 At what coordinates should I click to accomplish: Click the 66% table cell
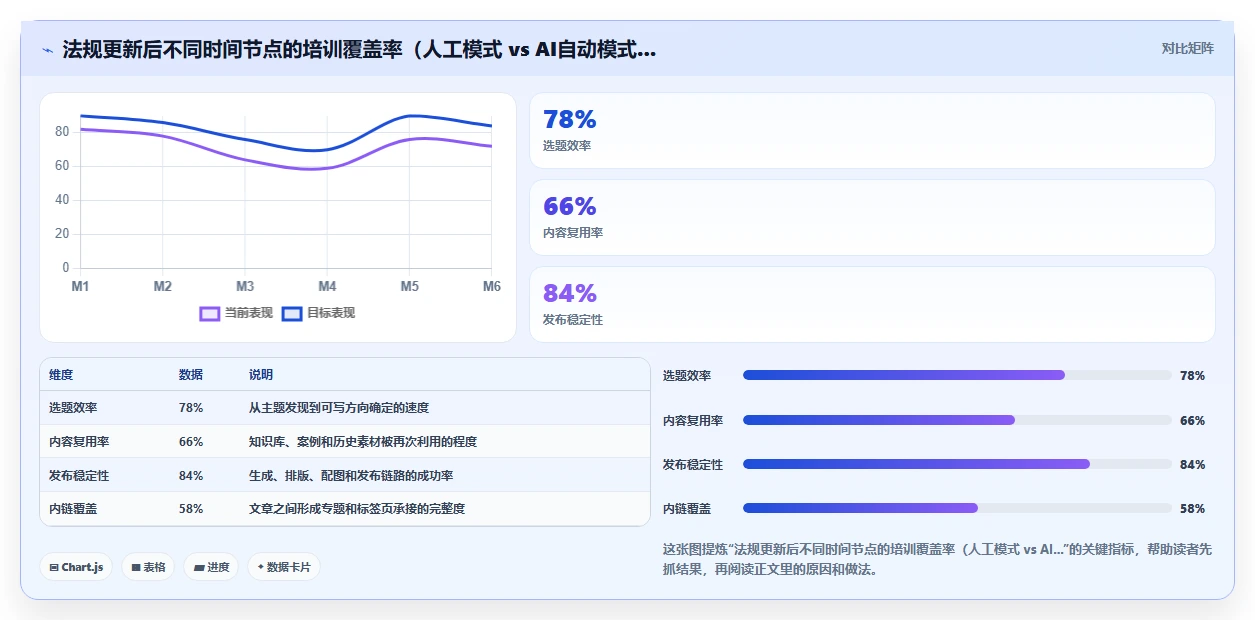(x=191, y=441)
